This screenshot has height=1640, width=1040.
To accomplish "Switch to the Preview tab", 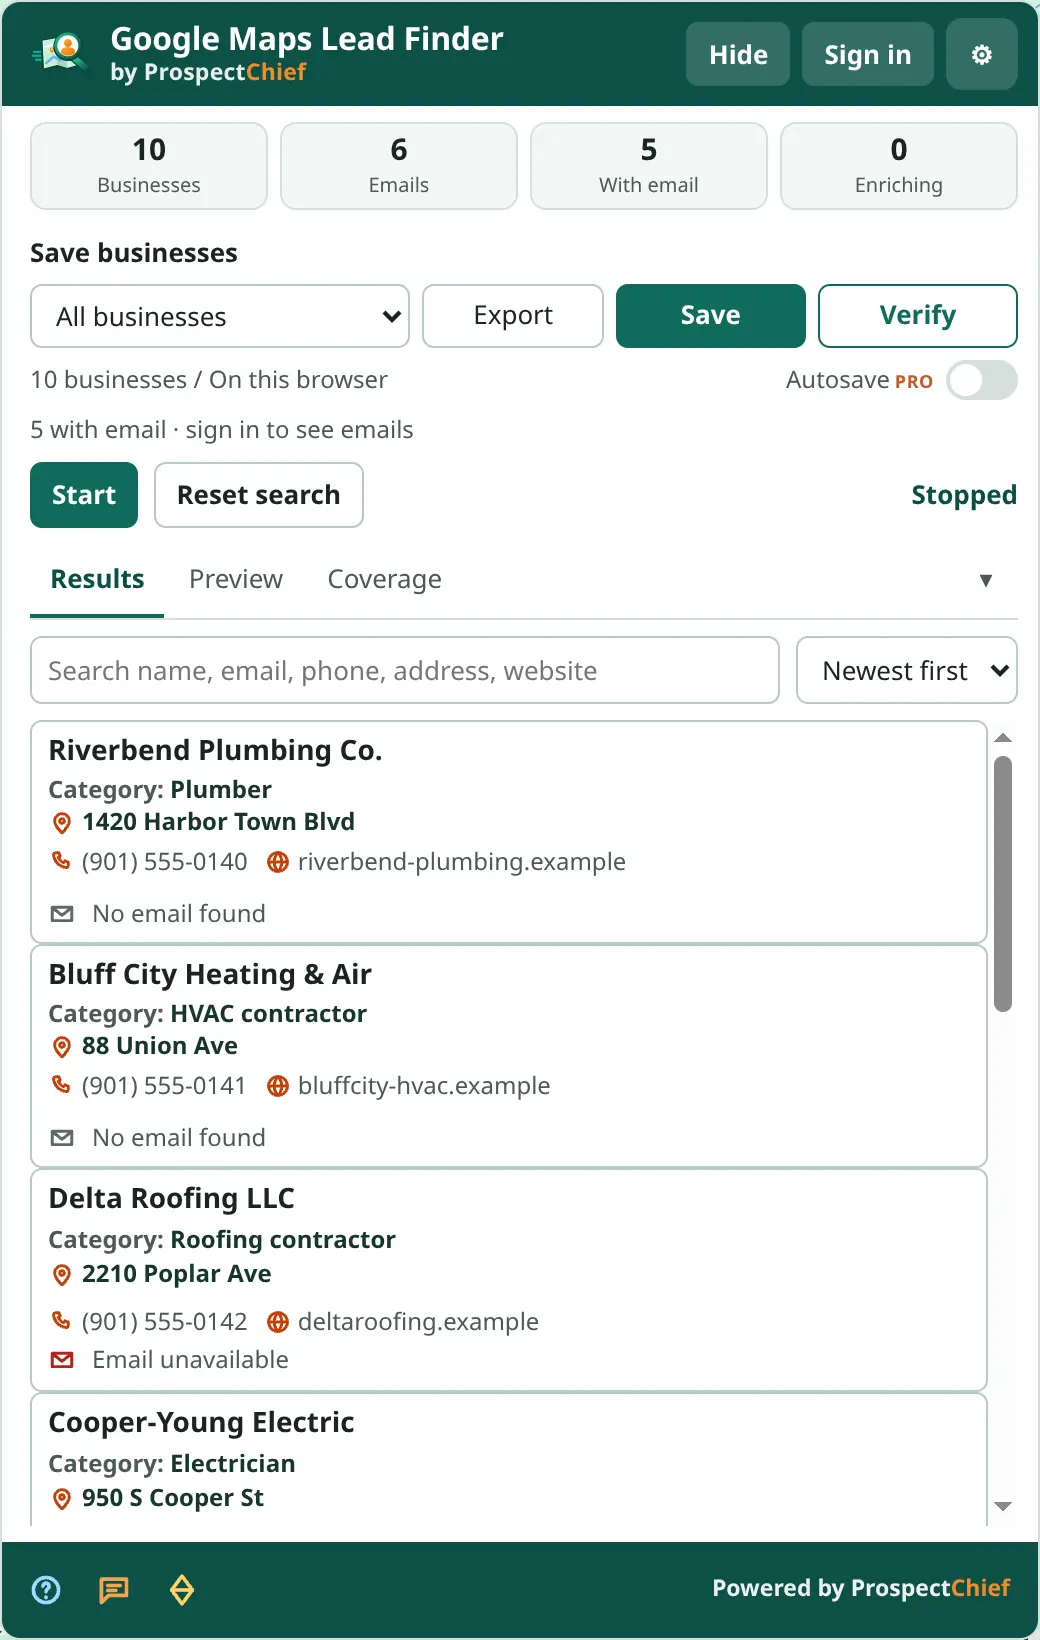I will pos(236,579).
